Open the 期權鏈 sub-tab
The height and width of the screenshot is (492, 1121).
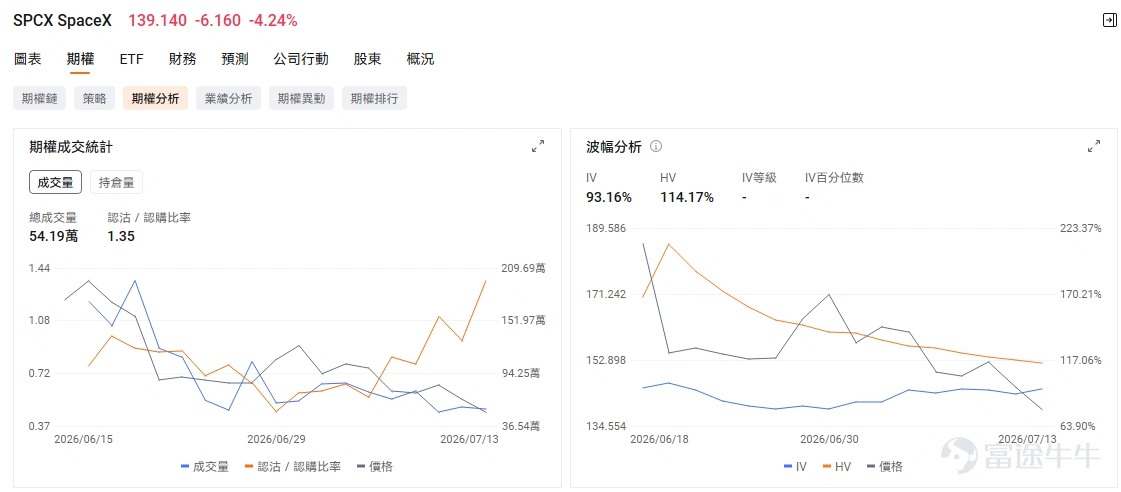(39, 99)
